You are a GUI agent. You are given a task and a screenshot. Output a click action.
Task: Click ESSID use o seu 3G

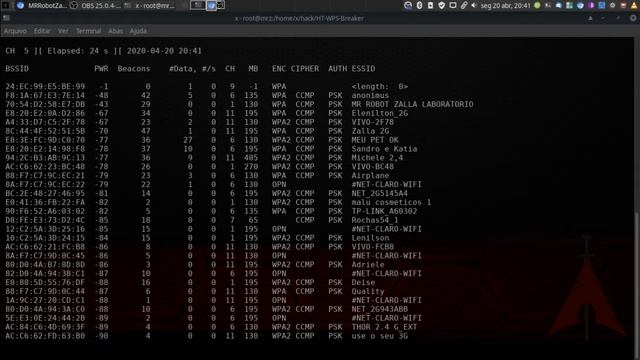[380, 336]
